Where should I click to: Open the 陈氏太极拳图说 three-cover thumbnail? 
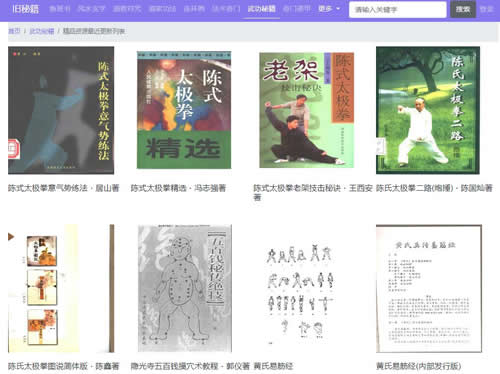tap(61, 288)
